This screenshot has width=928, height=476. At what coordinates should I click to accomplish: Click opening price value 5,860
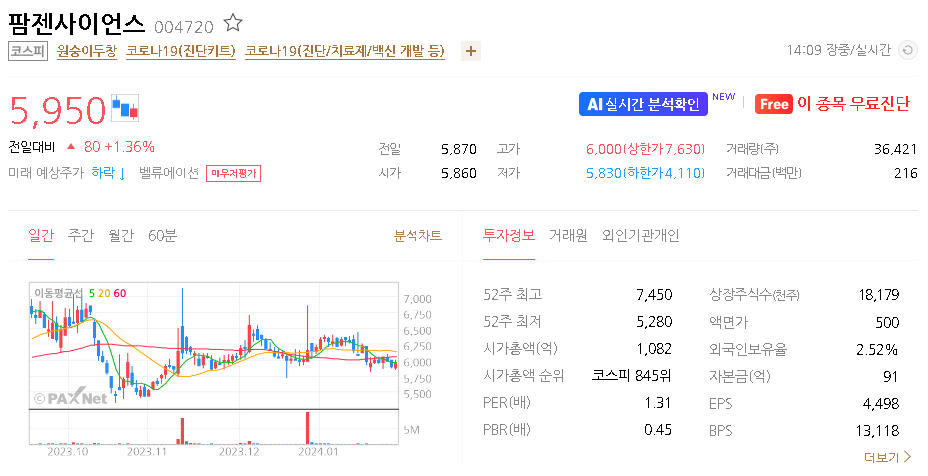[459, 173]
